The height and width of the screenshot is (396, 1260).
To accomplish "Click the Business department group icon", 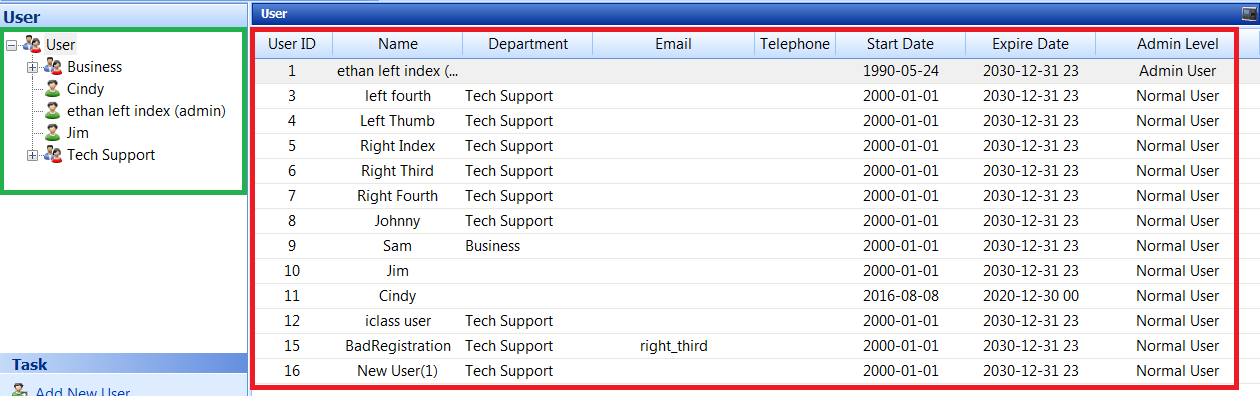I will pos(53,67).
